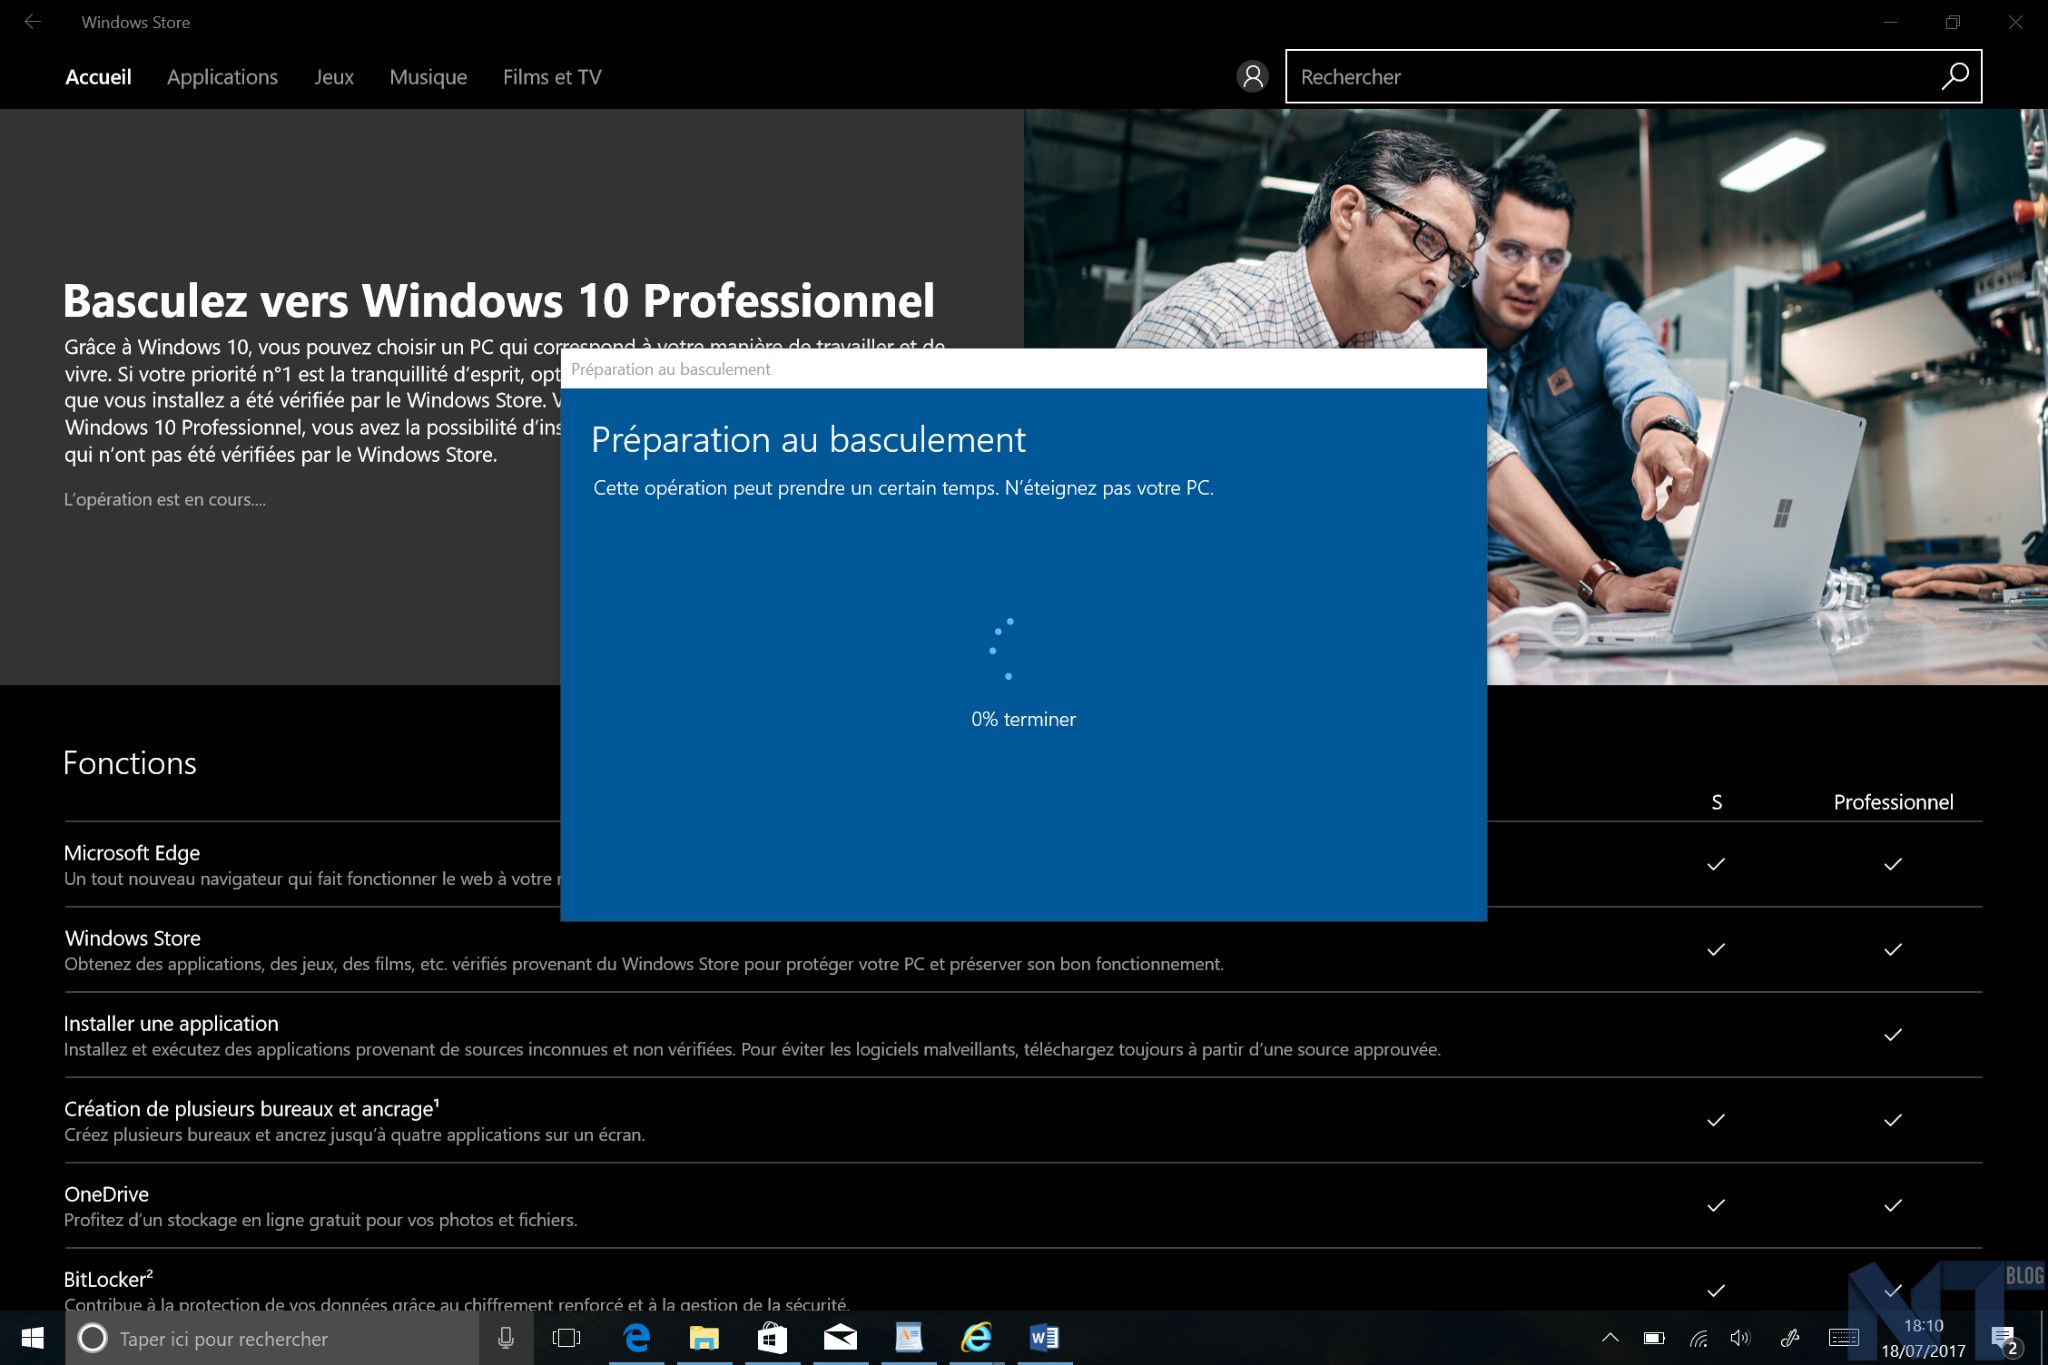Open the Mail app taskbar icon
Screen dimensions: 2048x1365
click(x=840, y=1338)
